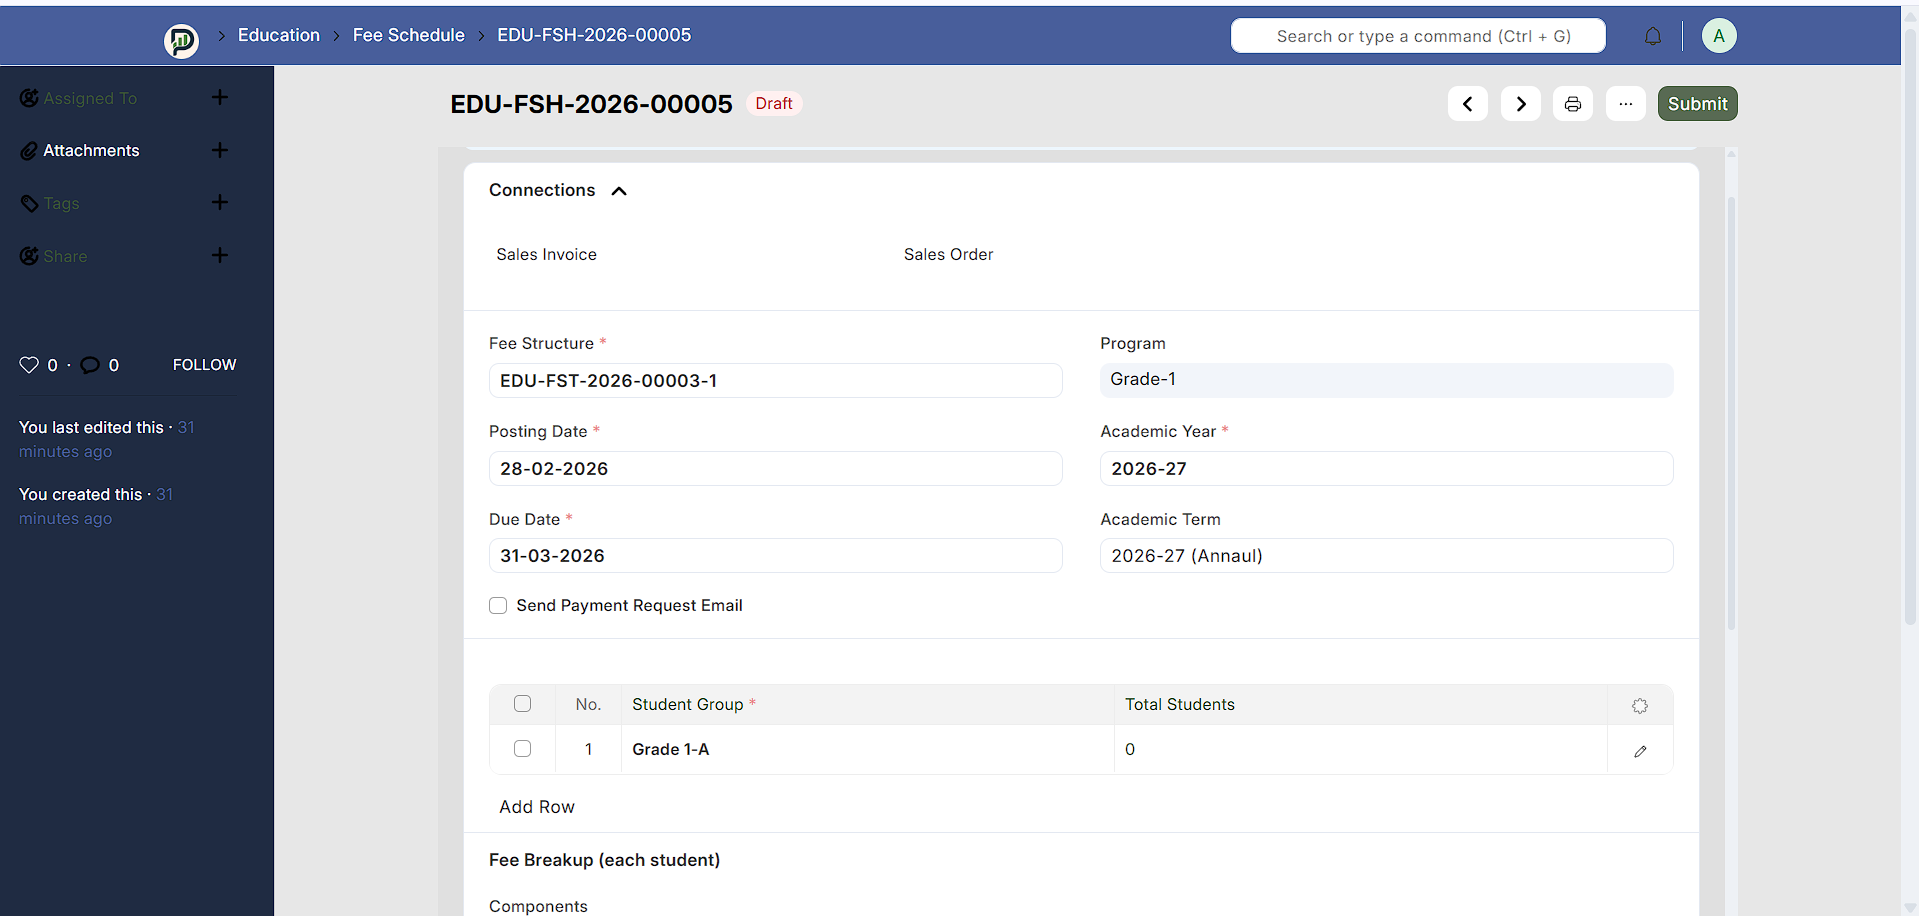Navigate to Education breadcrumb
The height and width of the screenshot is (916, 1919).
click(279, 35)
